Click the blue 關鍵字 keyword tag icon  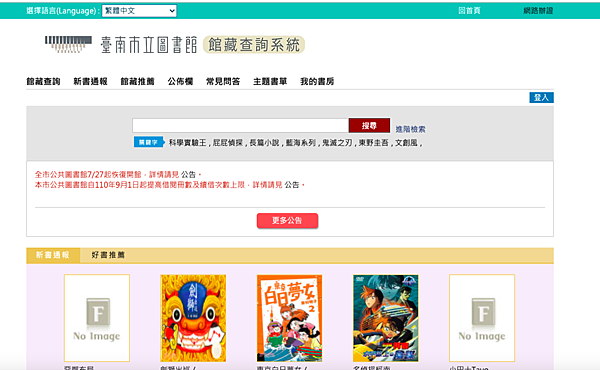[x=148, y=142]
